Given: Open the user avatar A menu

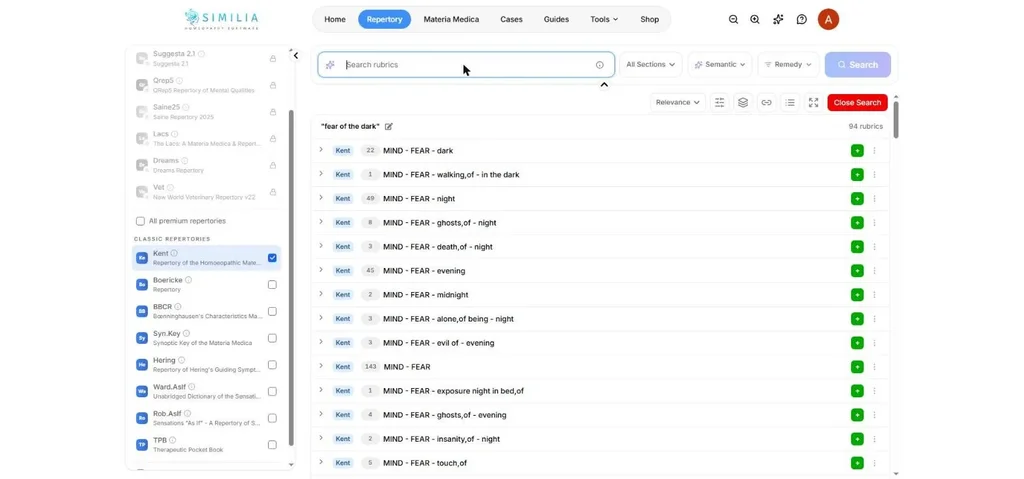Looking at the screenshot, I should tap(828, 20).
